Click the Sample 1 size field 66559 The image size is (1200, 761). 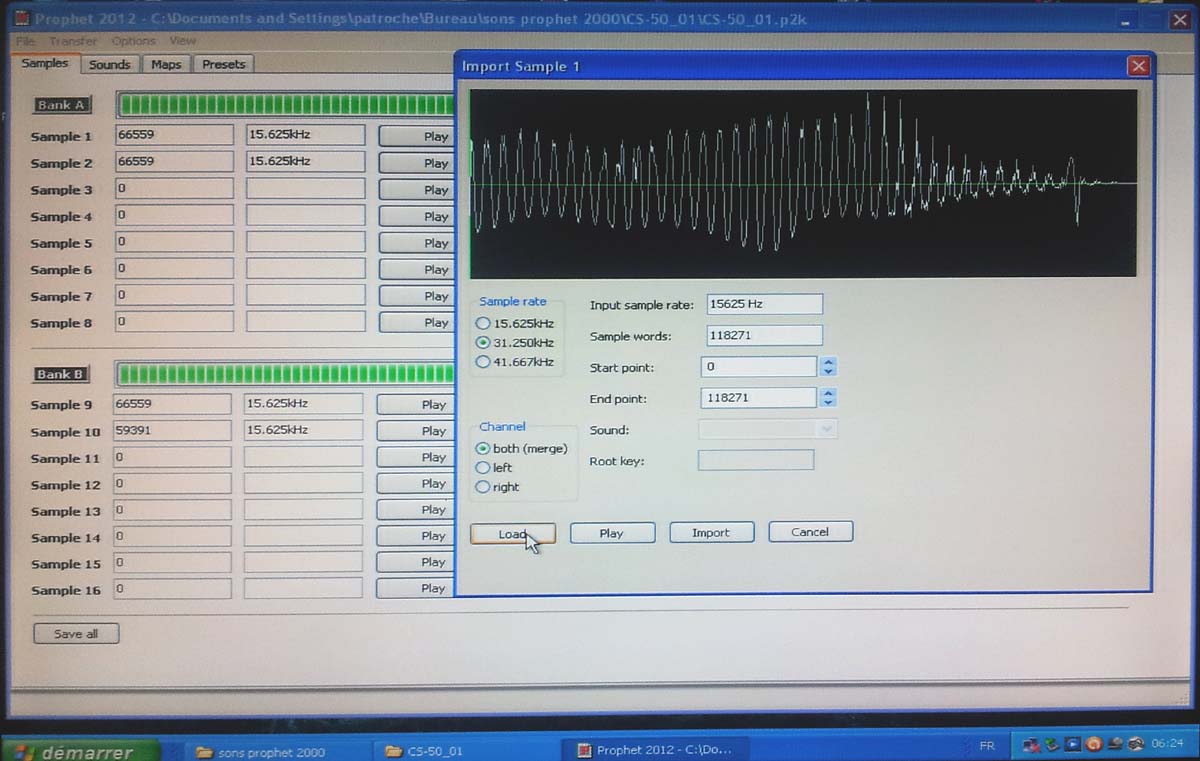point(175,134)
